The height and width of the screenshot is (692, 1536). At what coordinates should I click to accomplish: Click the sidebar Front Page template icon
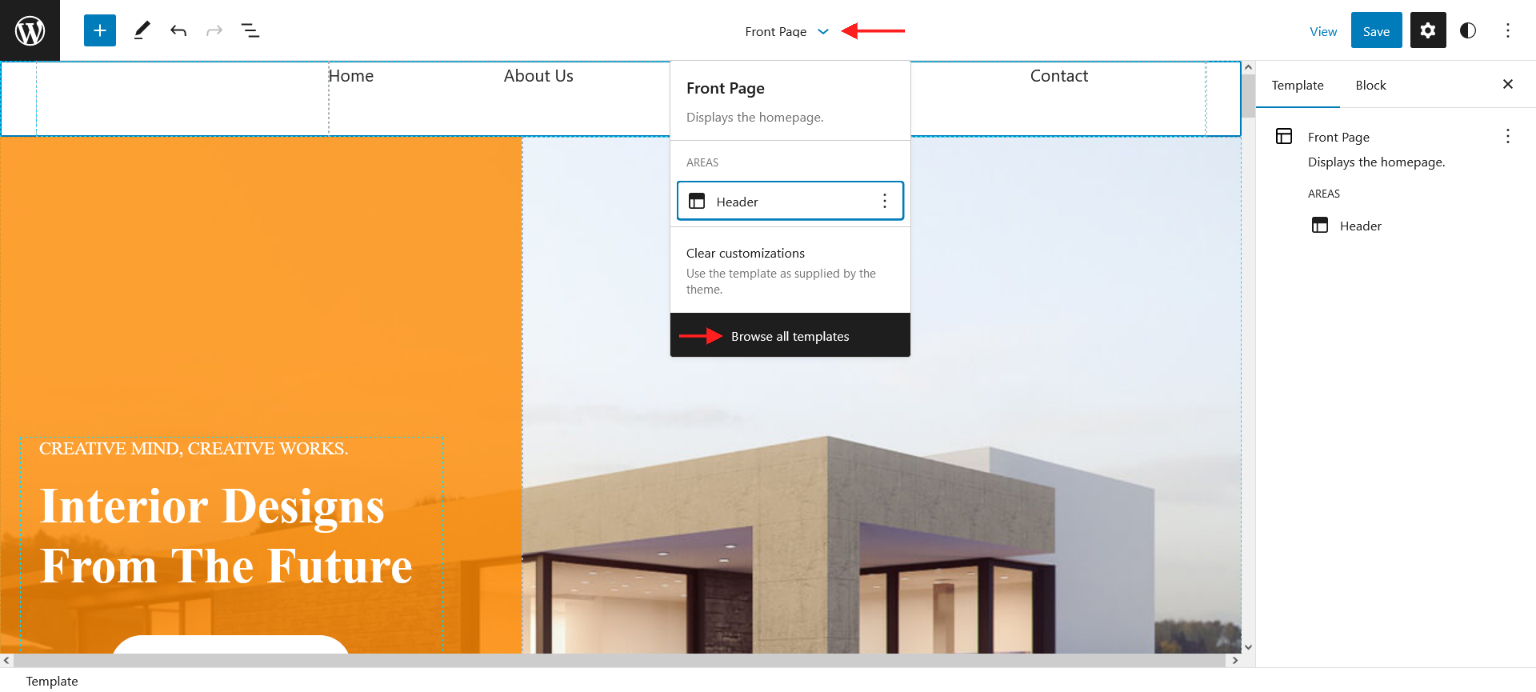1284,137
